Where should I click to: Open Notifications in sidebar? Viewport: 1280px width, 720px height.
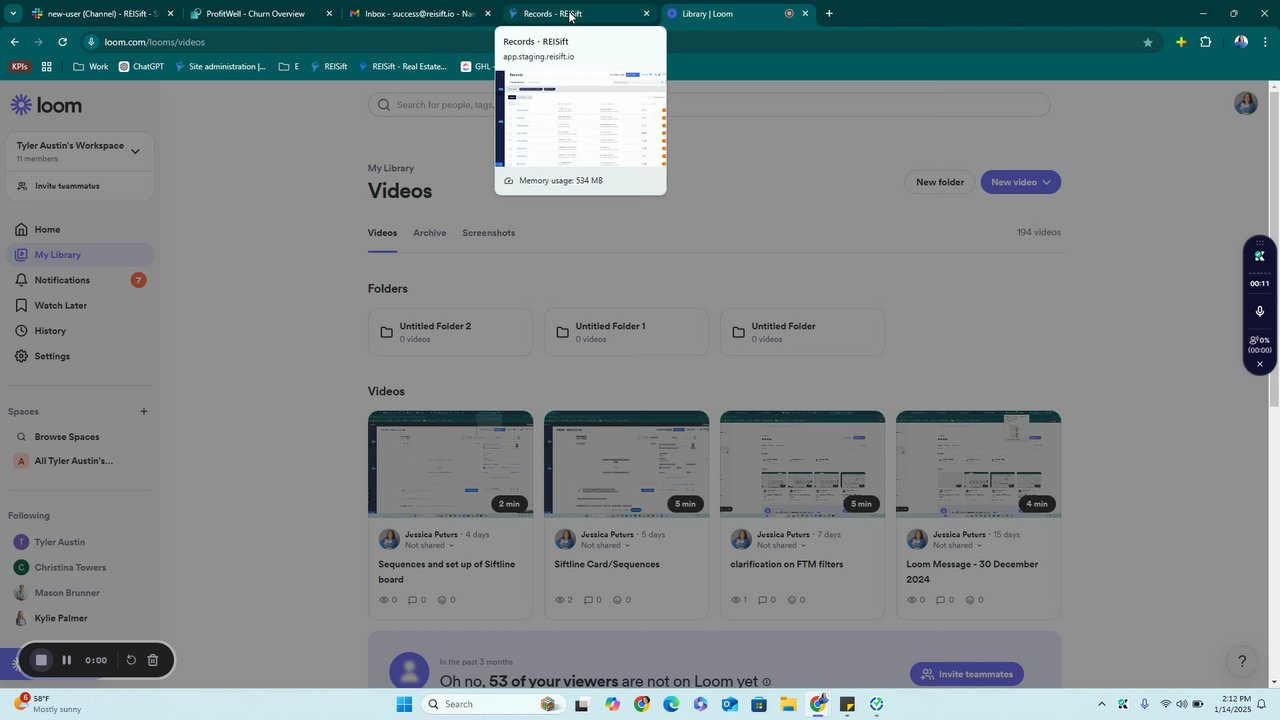click(80, 280)
